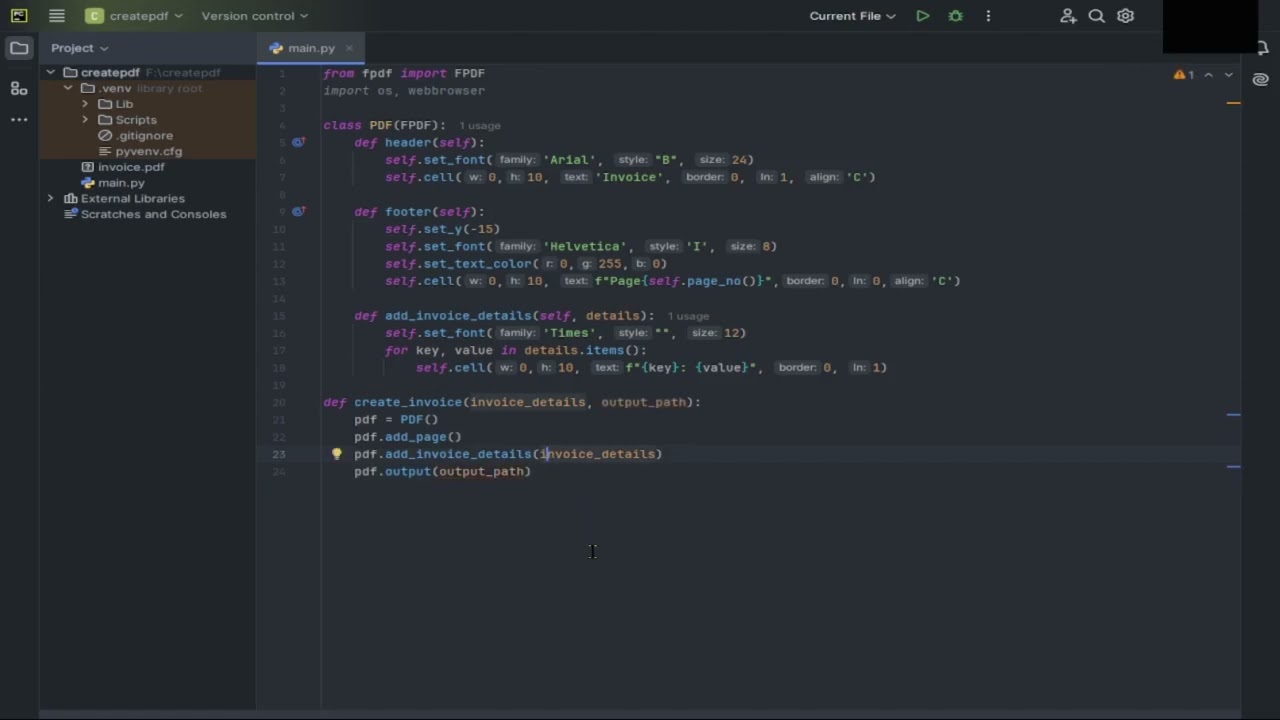Click the orange warning stripe in scrollbar
This screenshot has height=720, width=1280.
tap(1233, 103)
